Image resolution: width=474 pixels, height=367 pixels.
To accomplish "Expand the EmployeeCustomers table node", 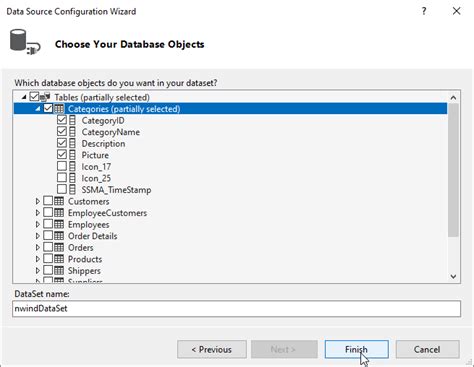I will [38, 213].
